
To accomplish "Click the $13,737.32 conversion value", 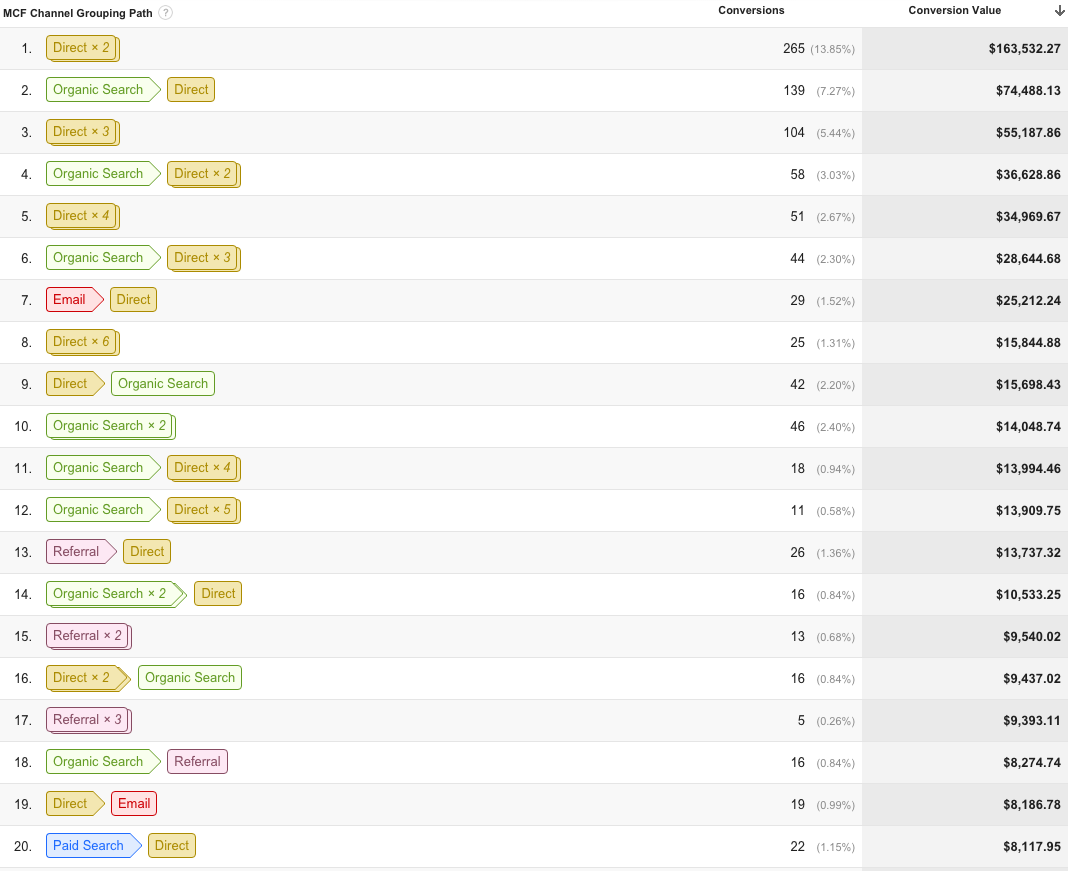I will (x=1028, y=552).
